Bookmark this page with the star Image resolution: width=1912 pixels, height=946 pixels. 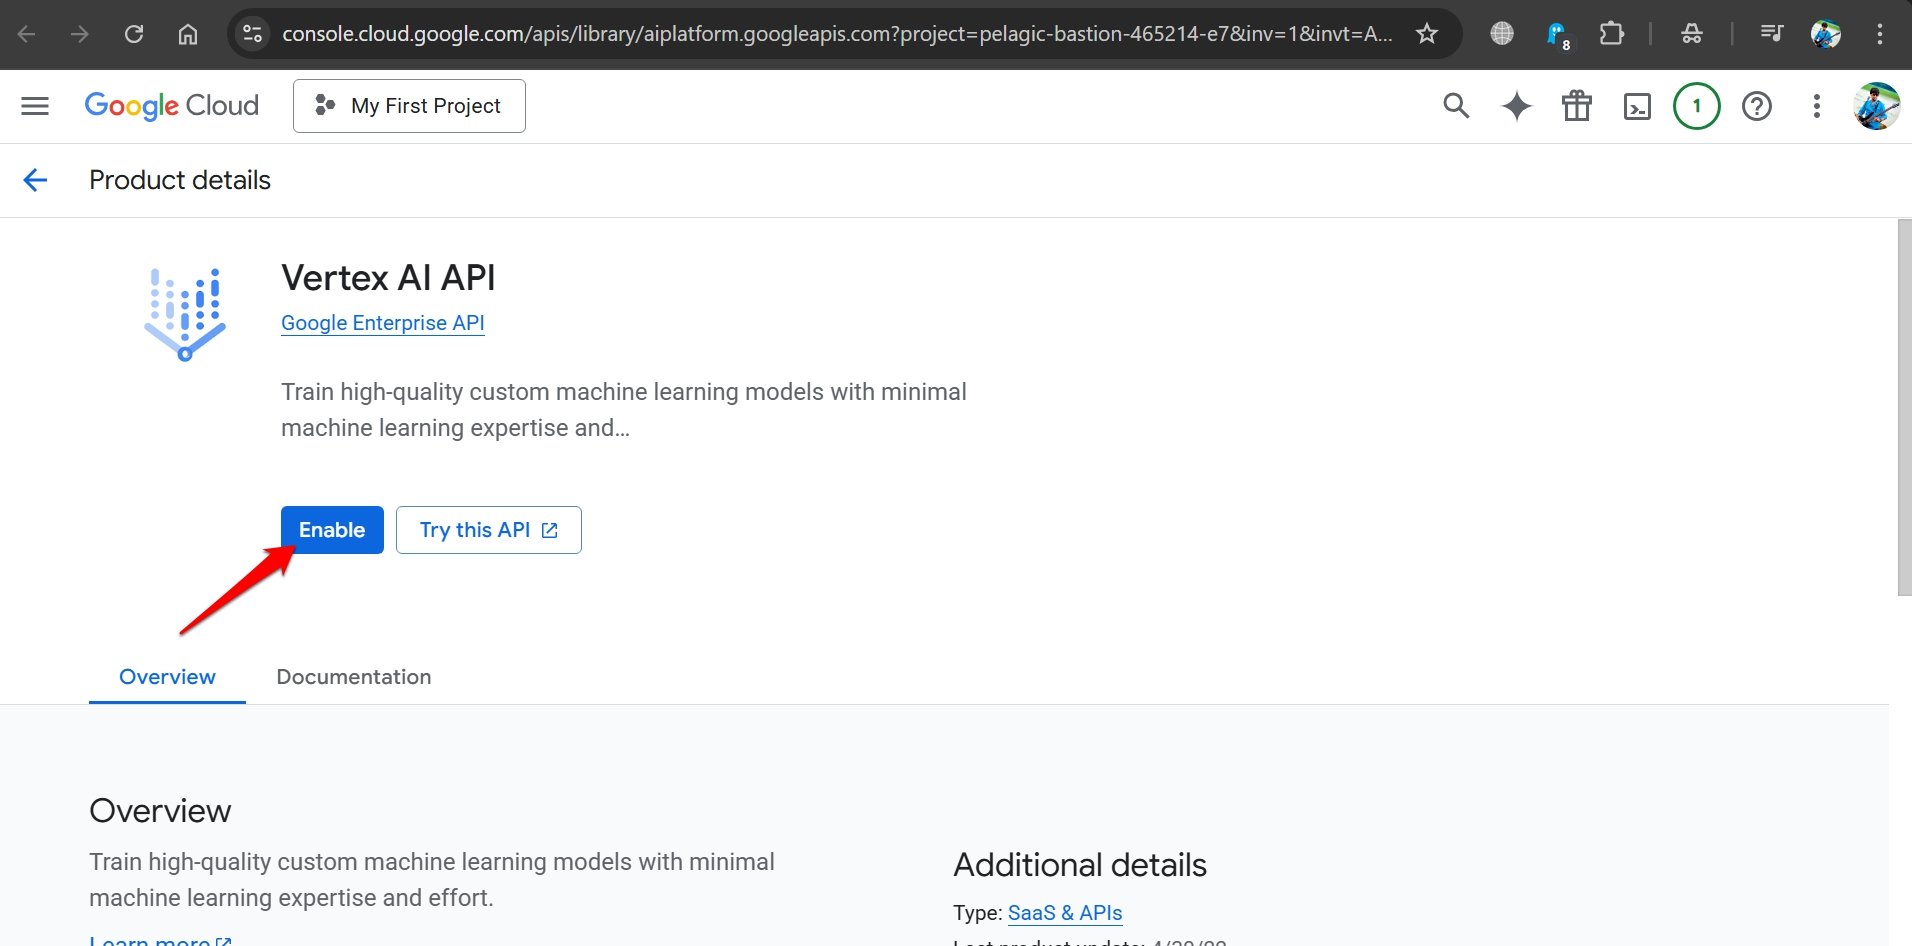point(1427,34)
